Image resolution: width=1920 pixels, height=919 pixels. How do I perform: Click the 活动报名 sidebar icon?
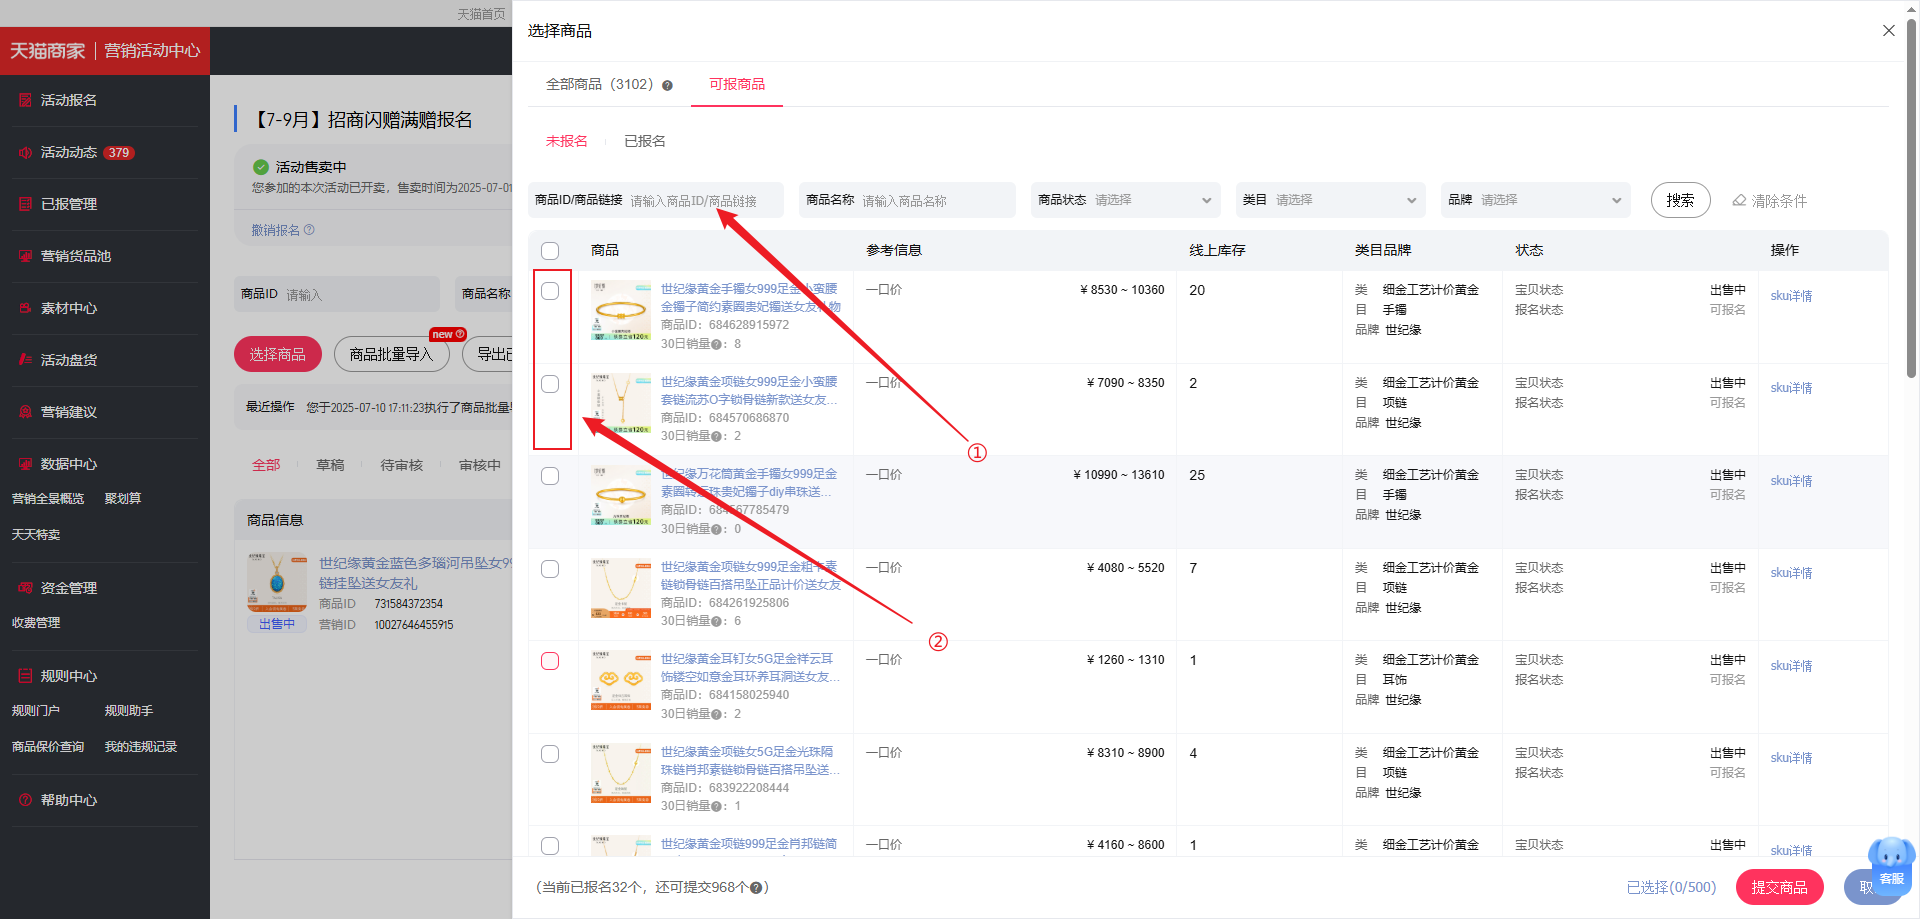[x=26, y=100]
